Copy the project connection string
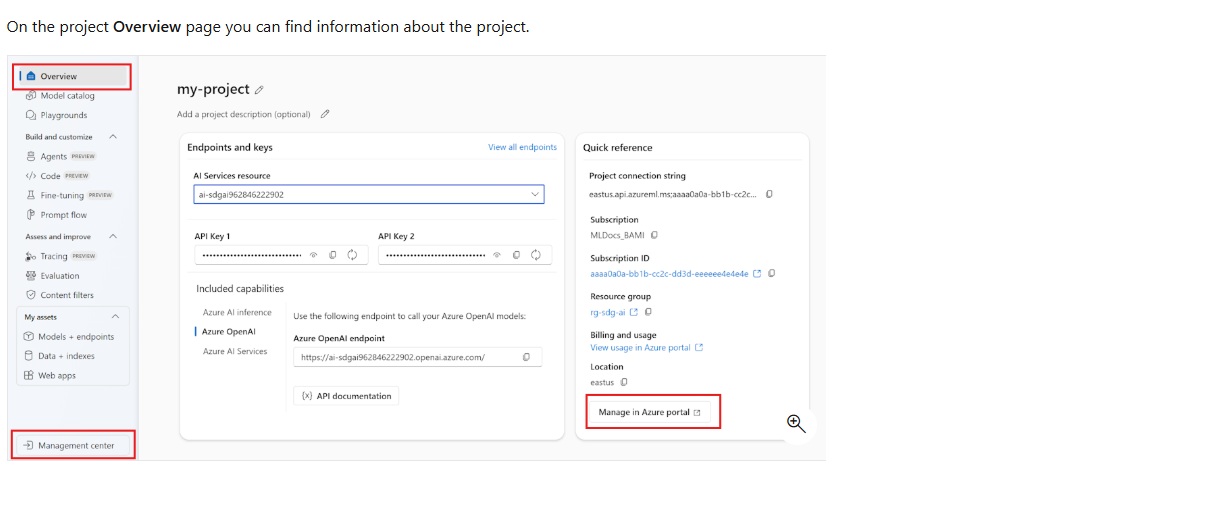This screenshot has height=516, width=1222. (x=769, y=194)
